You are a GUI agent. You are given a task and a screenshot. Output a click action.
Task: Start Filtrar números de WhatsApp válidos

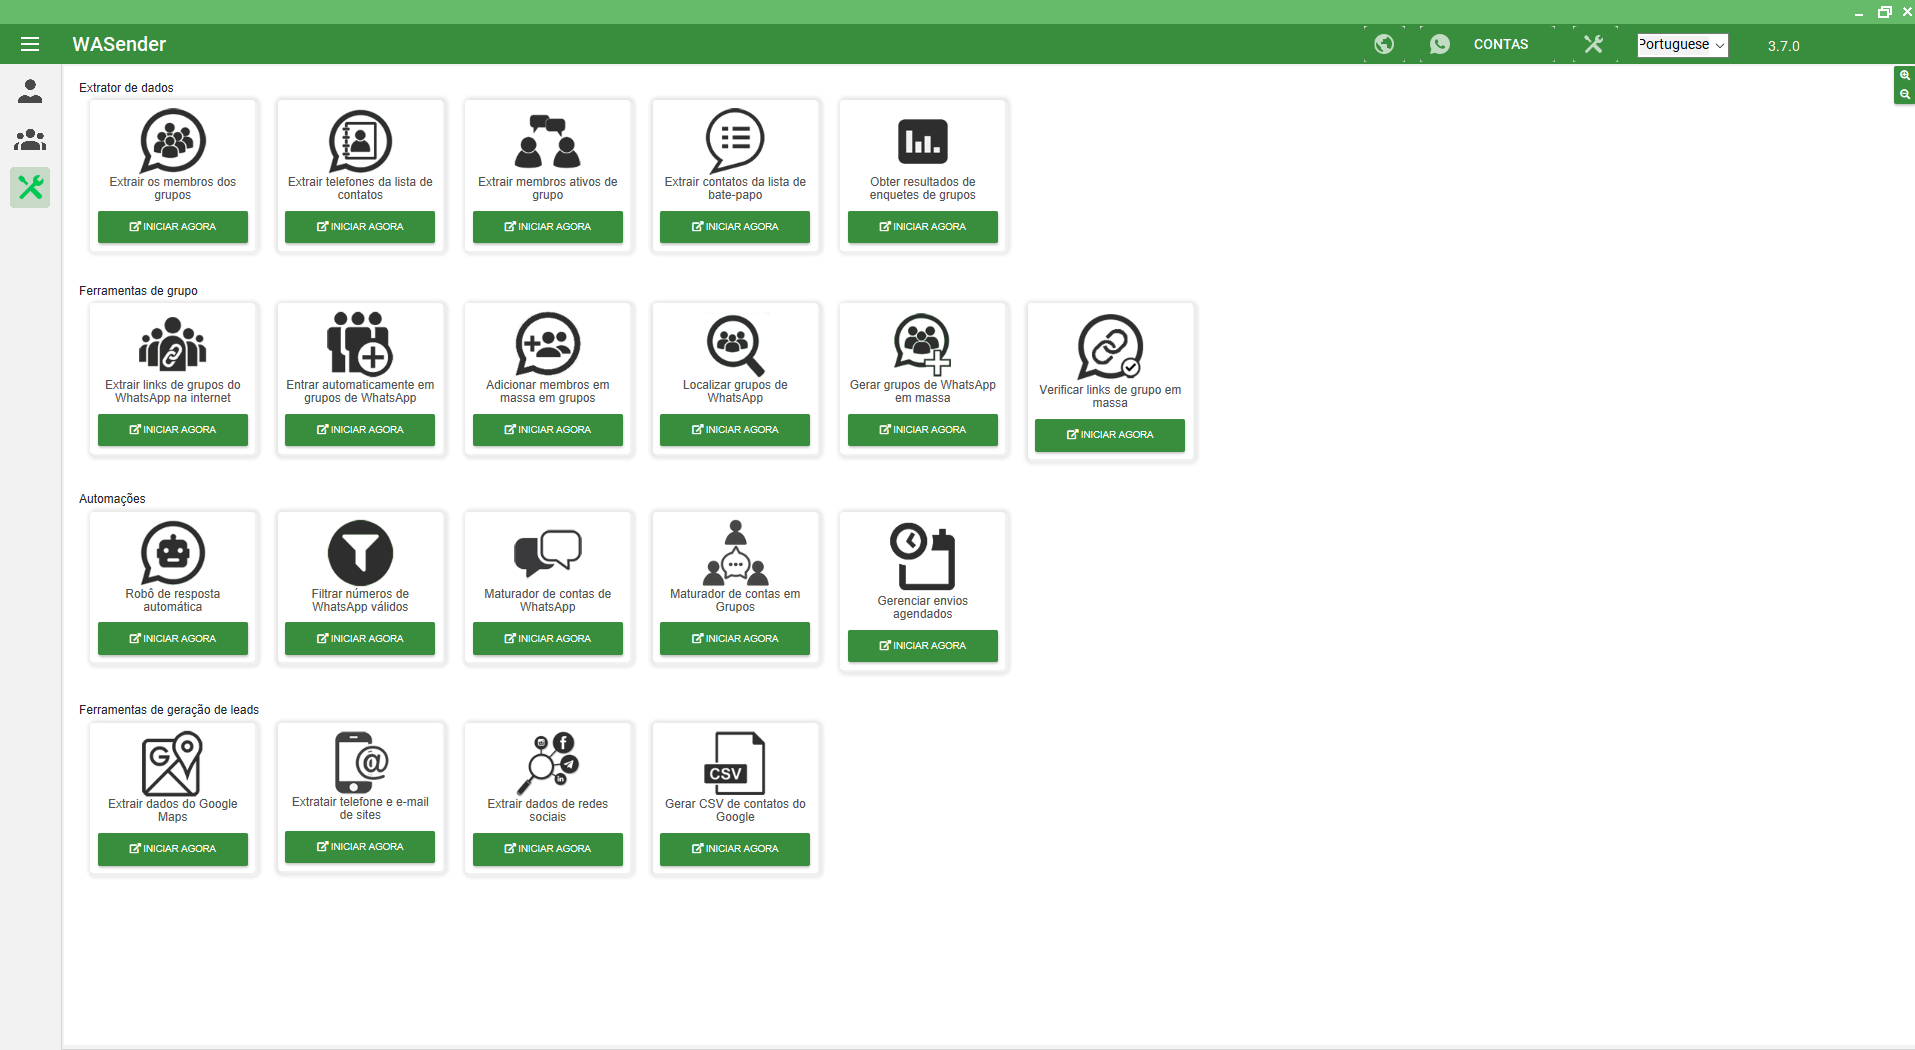click(360, 639)
